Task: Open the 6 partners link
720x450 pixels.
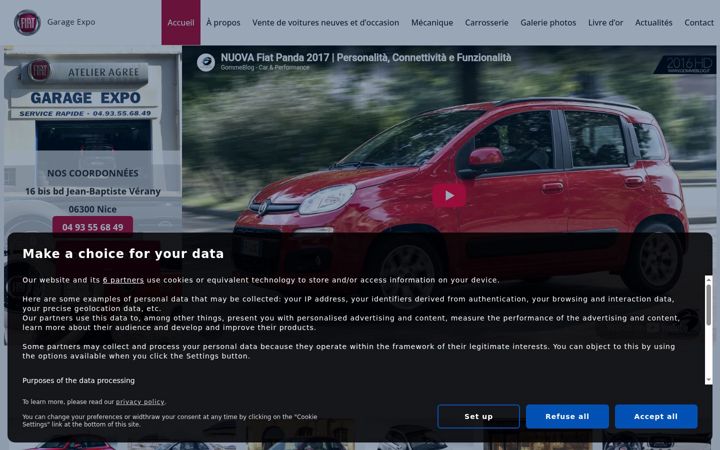Action: coord(123,280)
